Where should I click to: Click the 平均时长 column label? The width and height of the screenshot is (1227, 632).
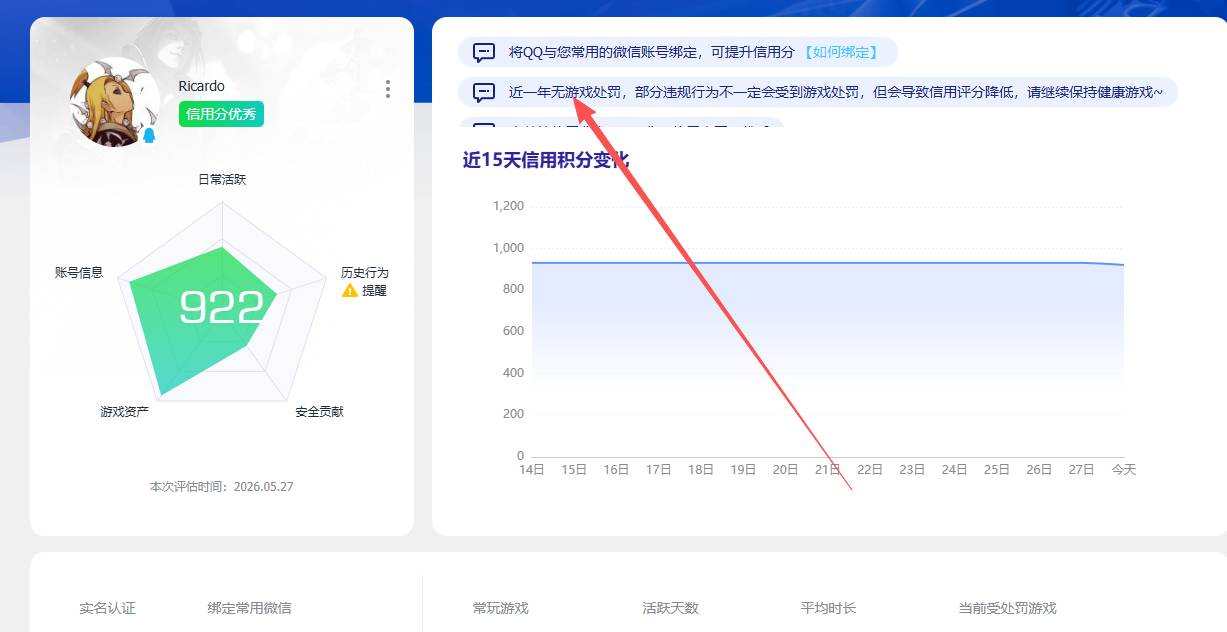(x=828, y=608)
